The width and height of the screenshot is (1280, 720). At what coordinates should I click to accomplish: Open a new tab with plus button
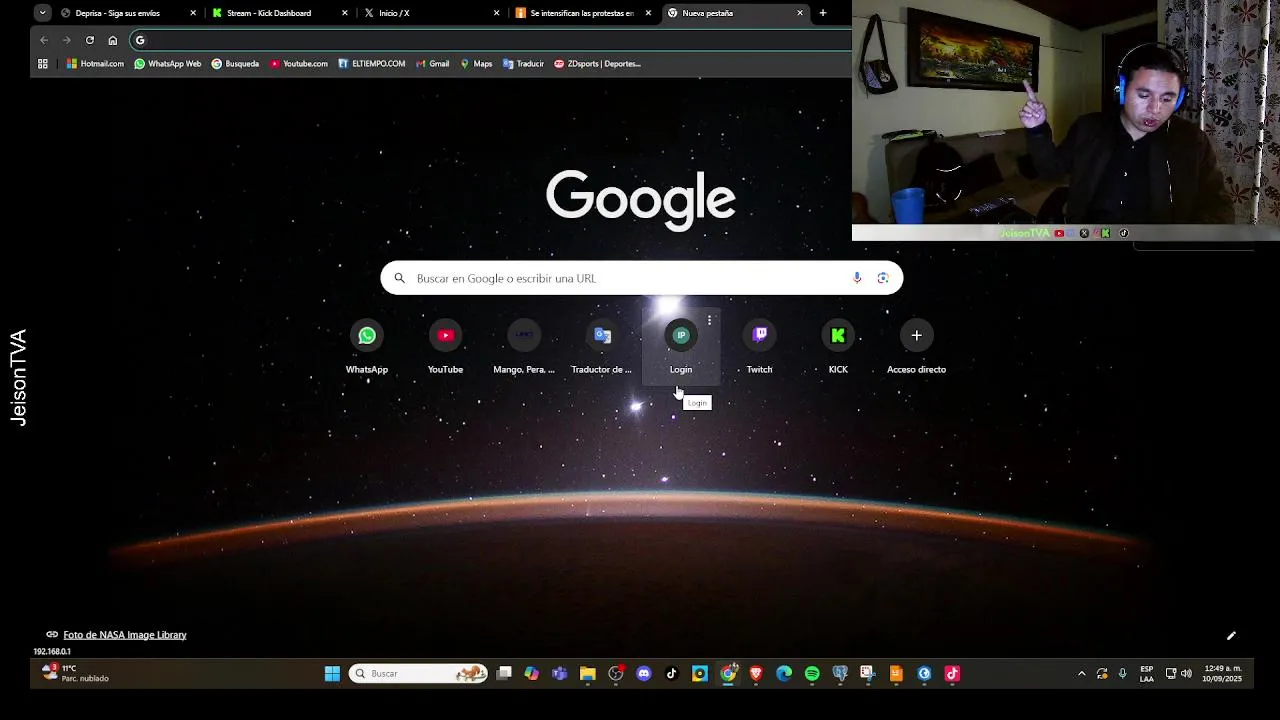pyautogui.click(x=823, y=13)
